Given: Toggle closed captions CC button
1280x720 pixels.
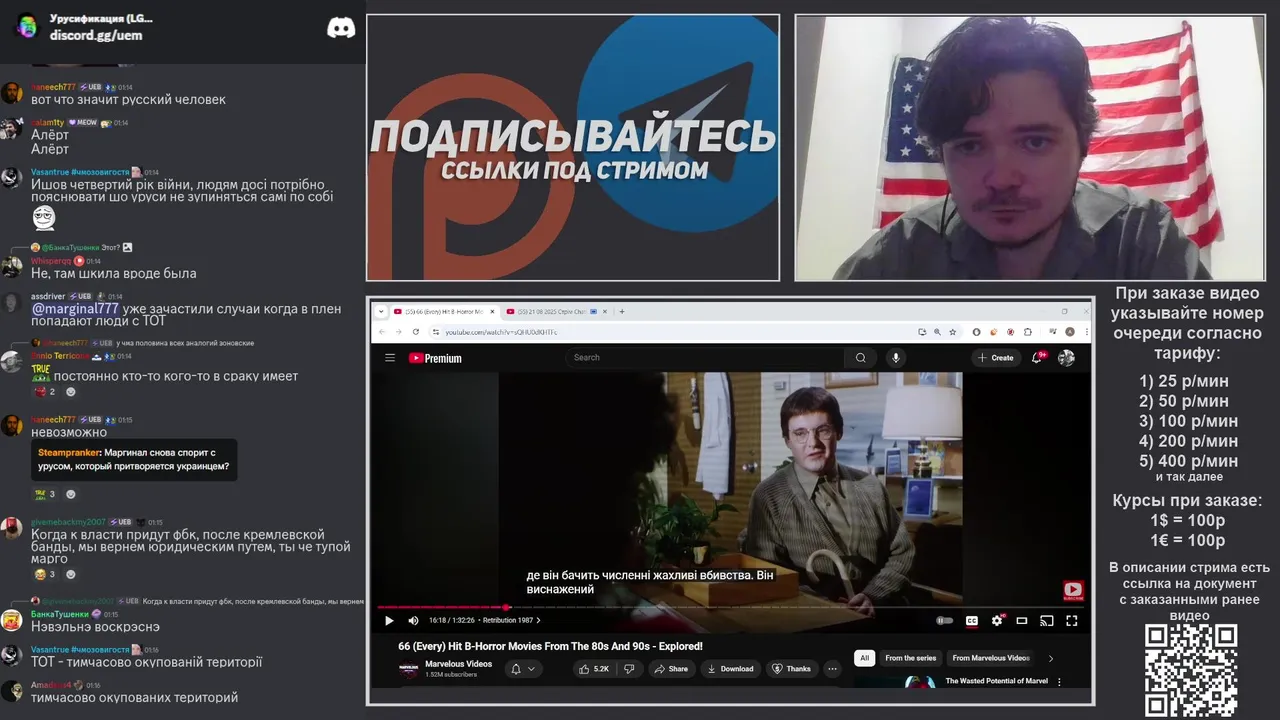Looking at the screenshot, I should [971, 620].
